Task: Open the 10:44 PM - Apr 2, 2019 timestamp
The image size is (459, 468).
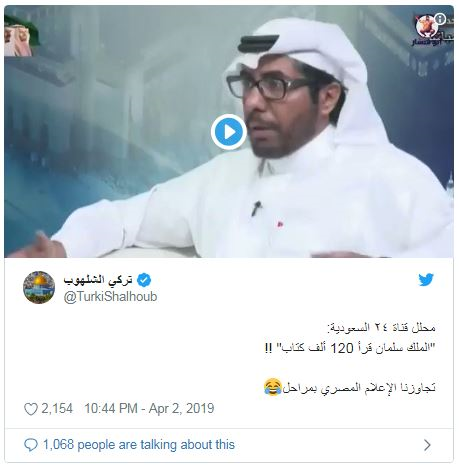Action: click(x=149, y=408)
